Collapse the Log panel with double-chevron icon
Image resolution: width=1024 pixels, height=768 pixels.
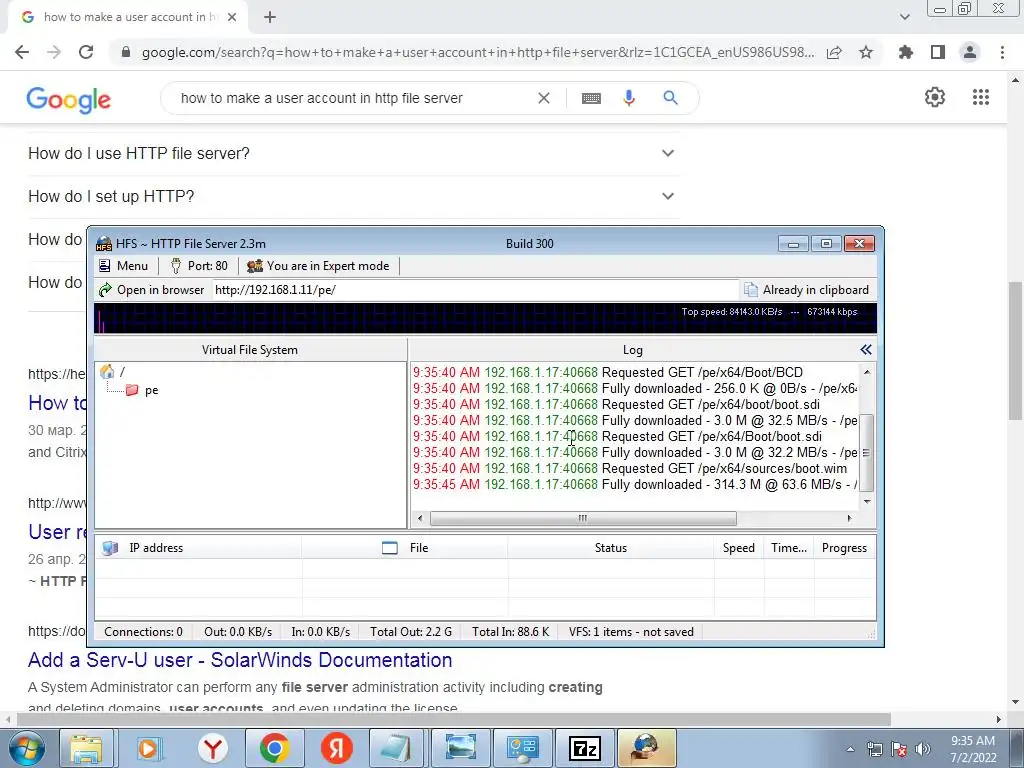866,350
